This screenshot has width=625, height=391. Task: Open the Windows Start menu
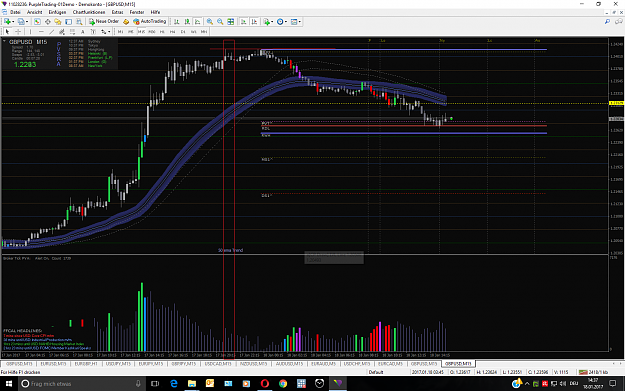(8, 383)
